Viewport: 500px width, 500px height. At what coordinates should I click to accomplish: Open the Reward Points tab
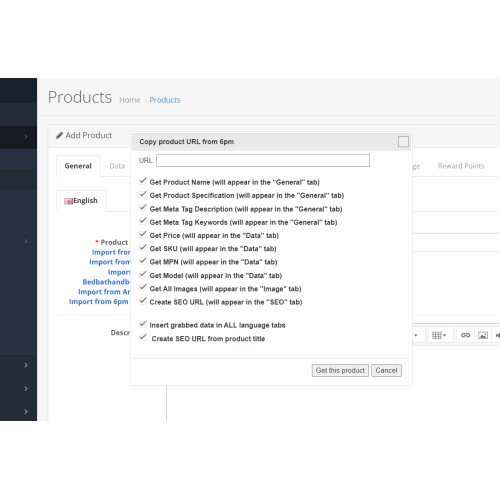point(461,166)
